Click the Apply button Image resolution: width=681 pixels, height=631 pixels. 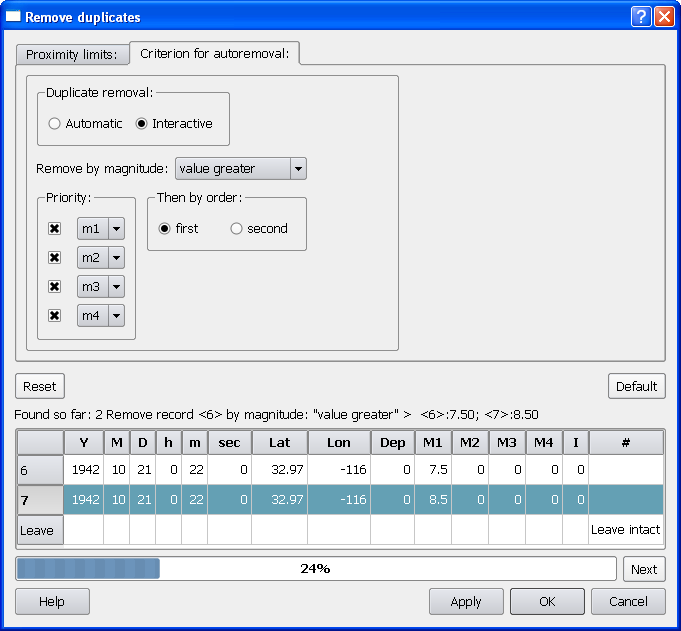[x=466, y=601]
